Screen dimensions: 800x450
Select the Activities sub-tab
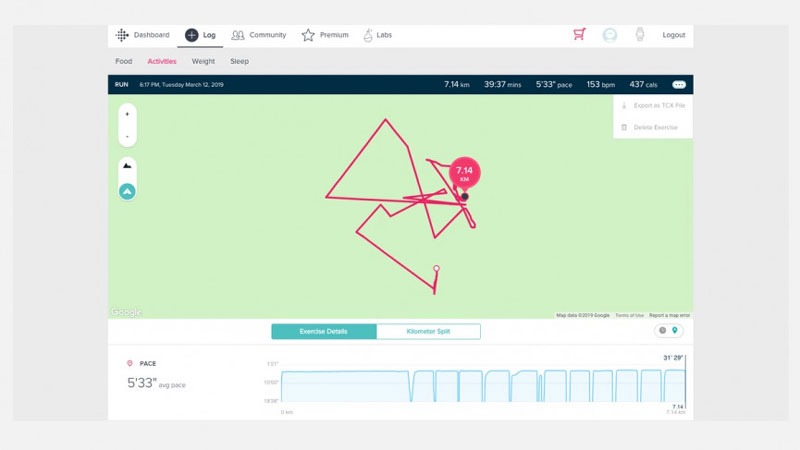pos(162,61)
